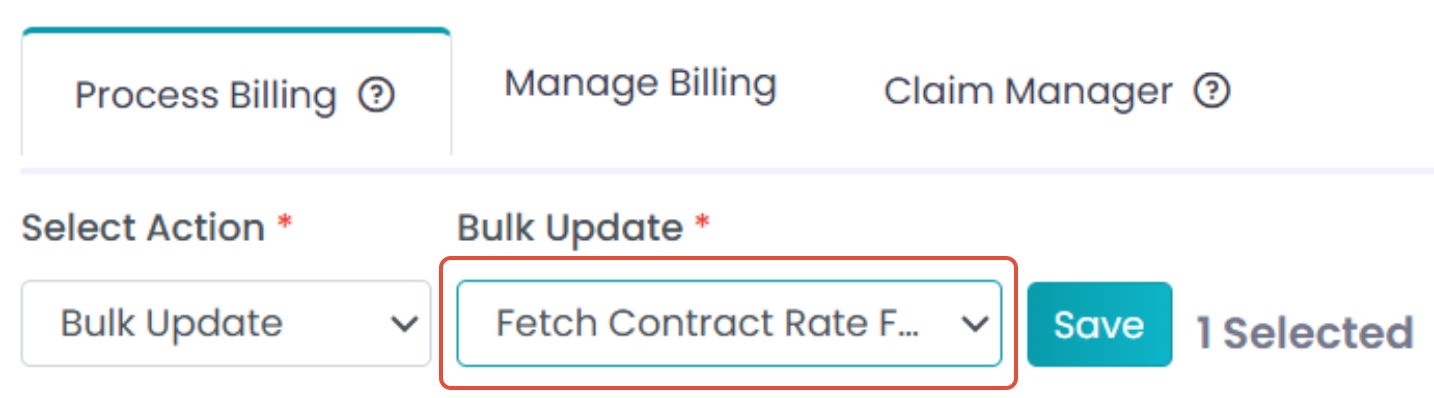Click the chevron arrow in Fetch Contract Rate dropdown
The width and height of the screenshot is (1434, 398).
[x=973, y=324]
